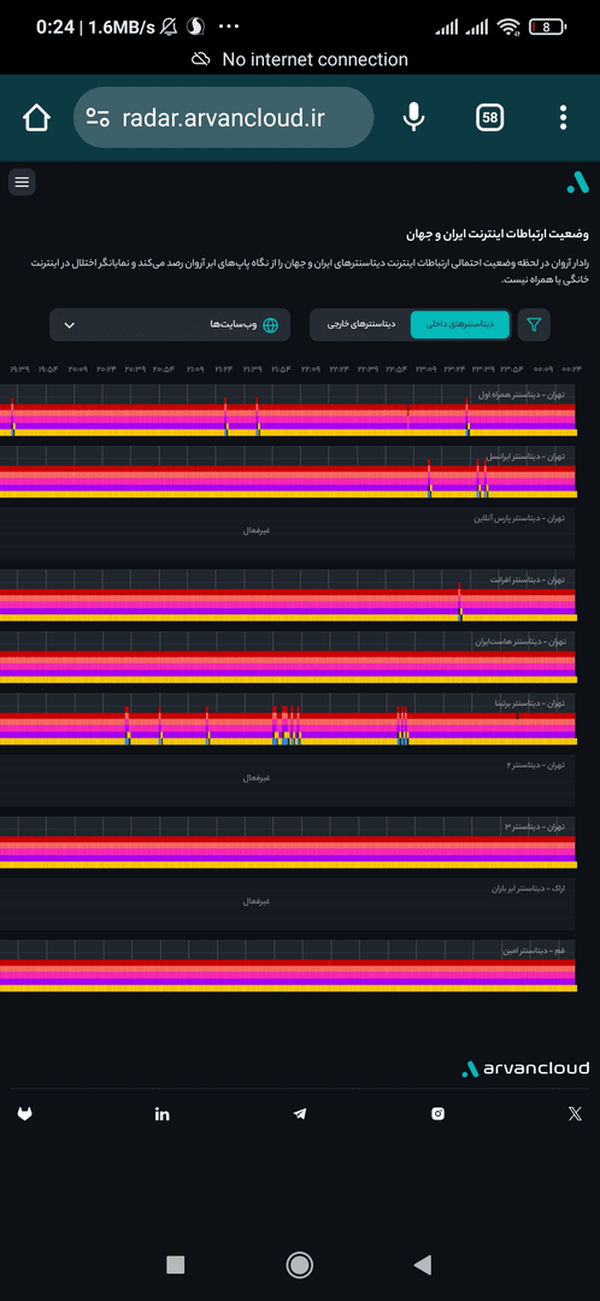Image resolution: width=600 pixels, height=1301 pixels.
Task: Tap the Android home navigation button
Action: pyautogui.click(x=300, y=1265)
